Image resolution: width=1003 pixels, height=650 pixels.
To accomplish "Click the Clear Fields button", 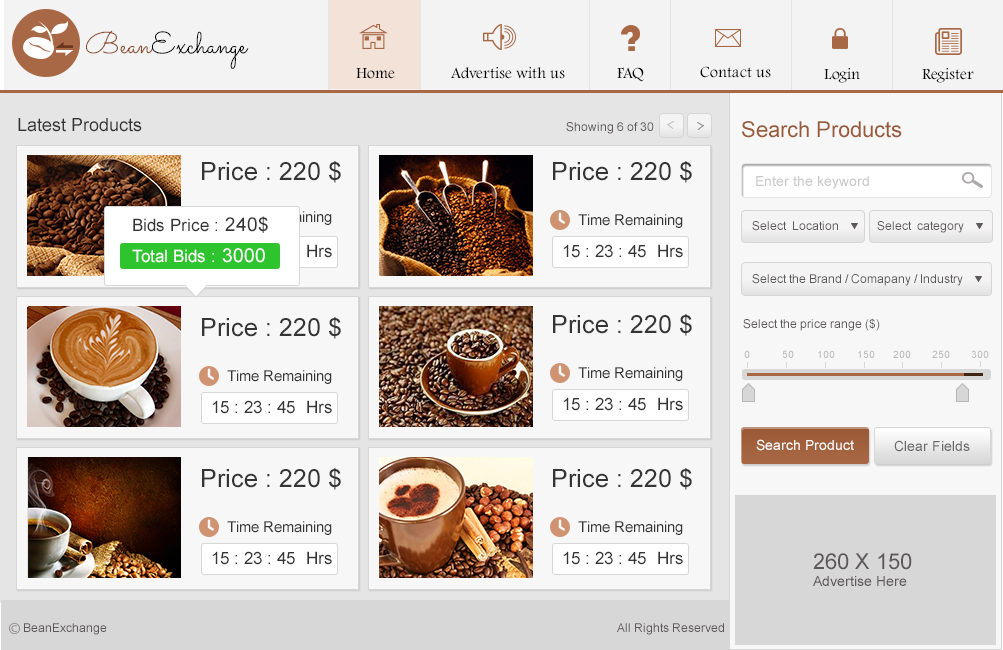I will pyautogui.click(x=932, y=446).
